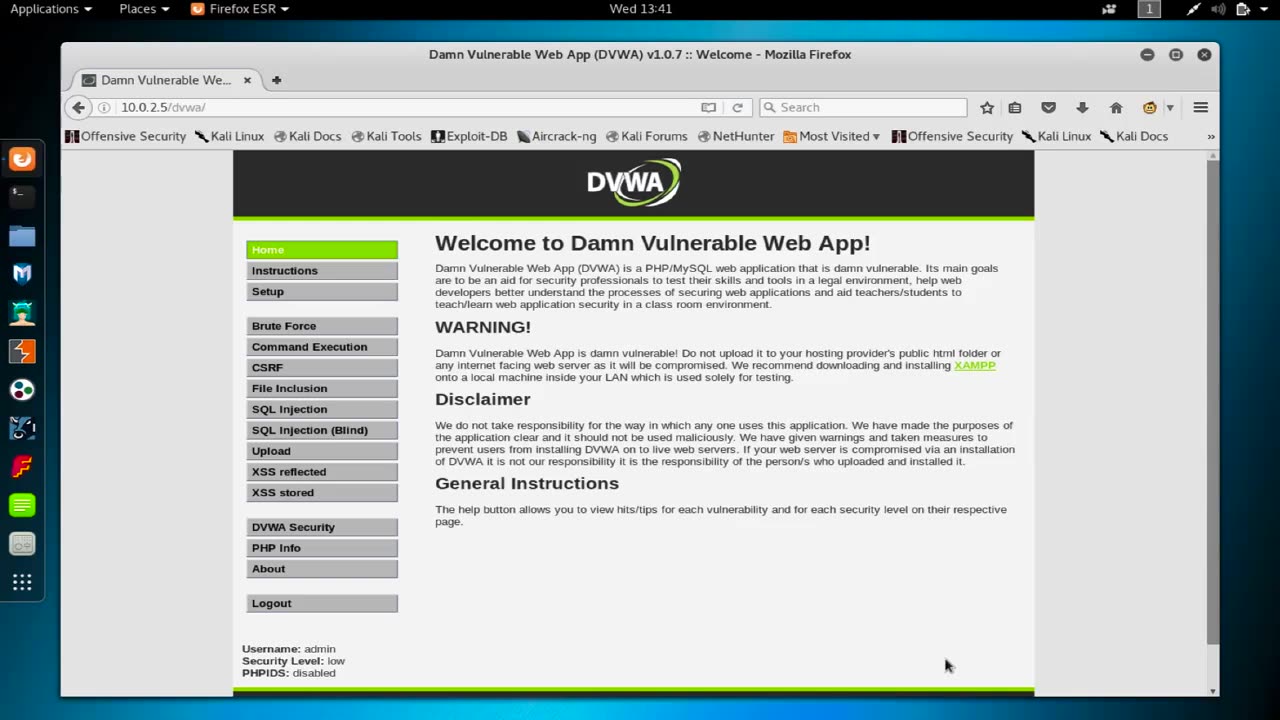Open Armitage from the dock
1280x720 pixels.
tap(22, 313)
